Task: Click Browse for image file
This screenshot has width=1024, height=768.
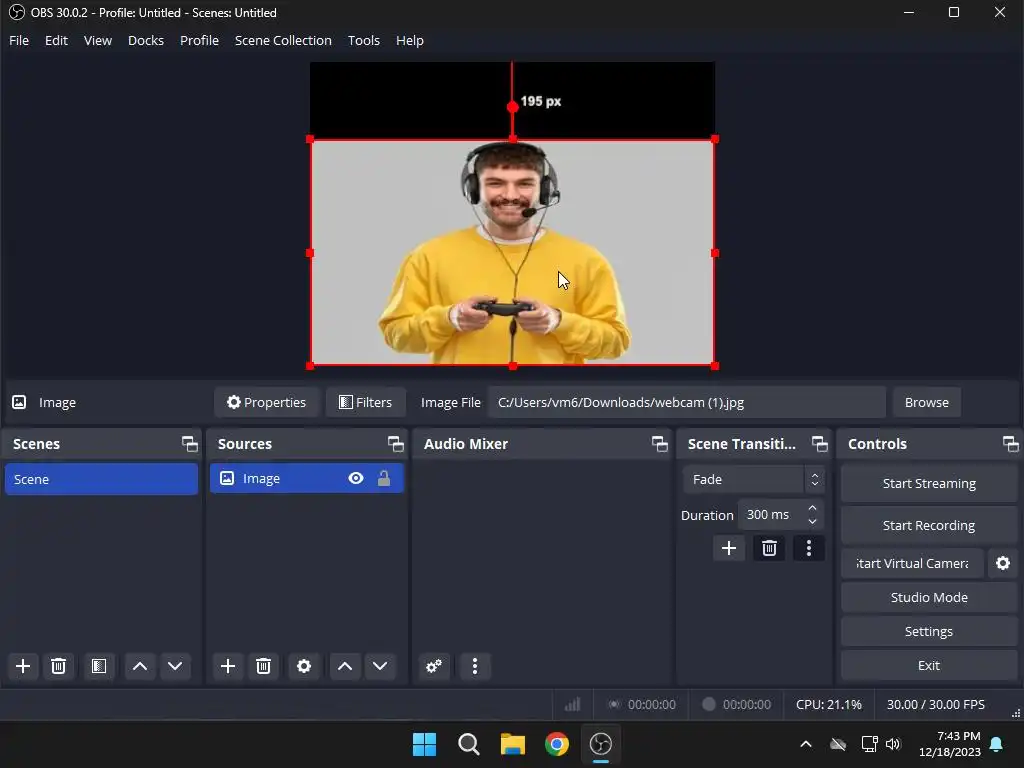Action: coord(926,402)
